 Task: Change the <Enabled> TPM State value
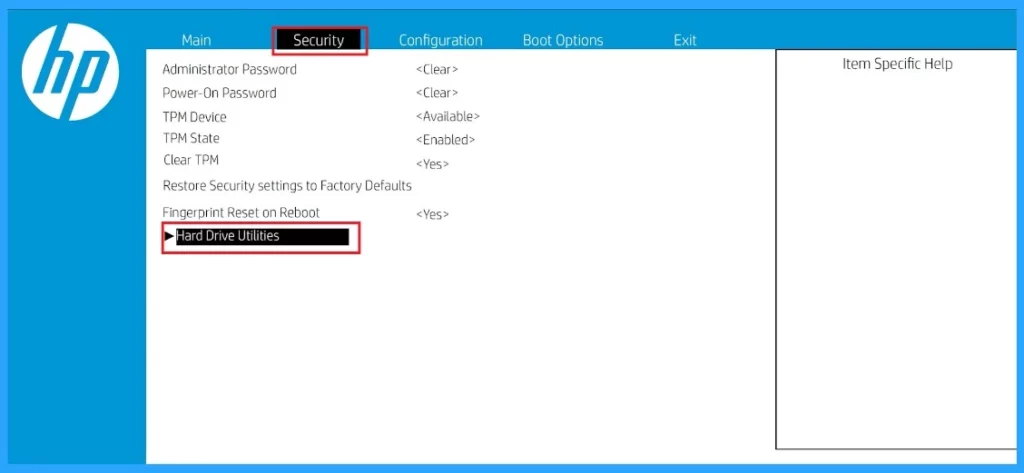(445, 140)
